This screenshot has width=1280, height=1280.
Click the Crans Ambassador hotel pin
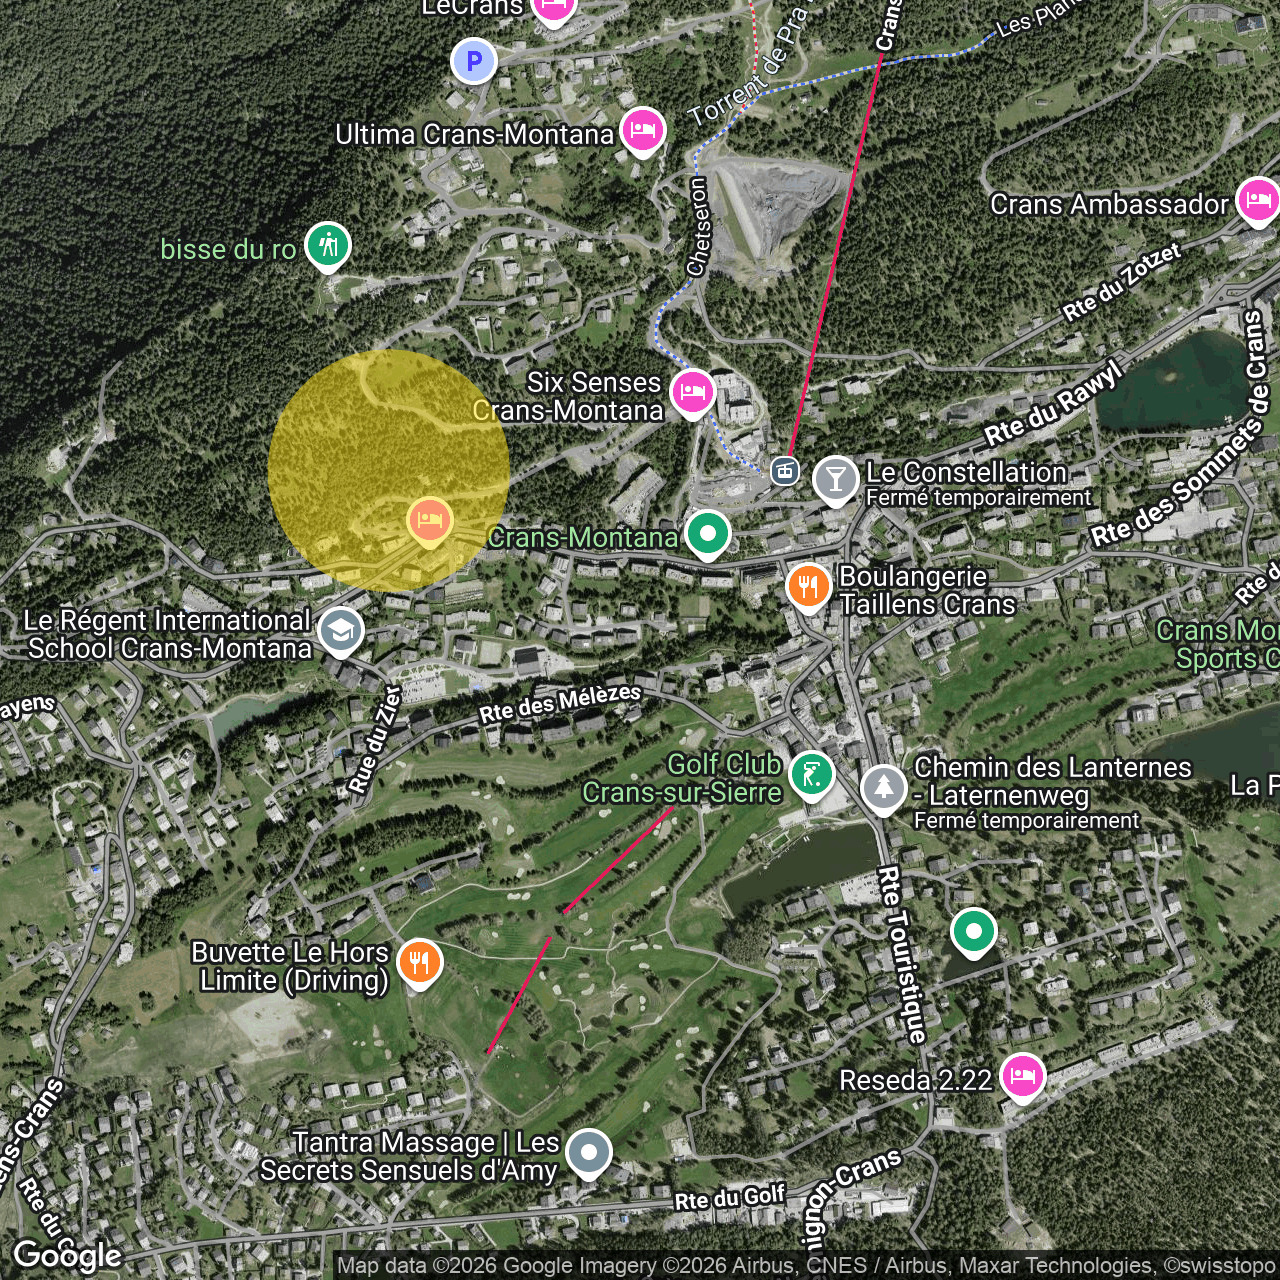point(1258,202)
